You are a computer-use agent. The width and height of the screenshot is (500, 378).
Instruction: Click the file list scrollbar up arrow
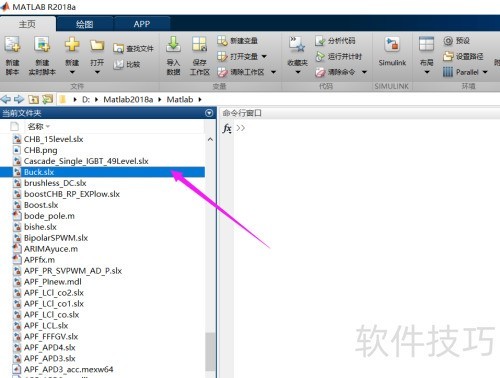click(x=210, y=140)
